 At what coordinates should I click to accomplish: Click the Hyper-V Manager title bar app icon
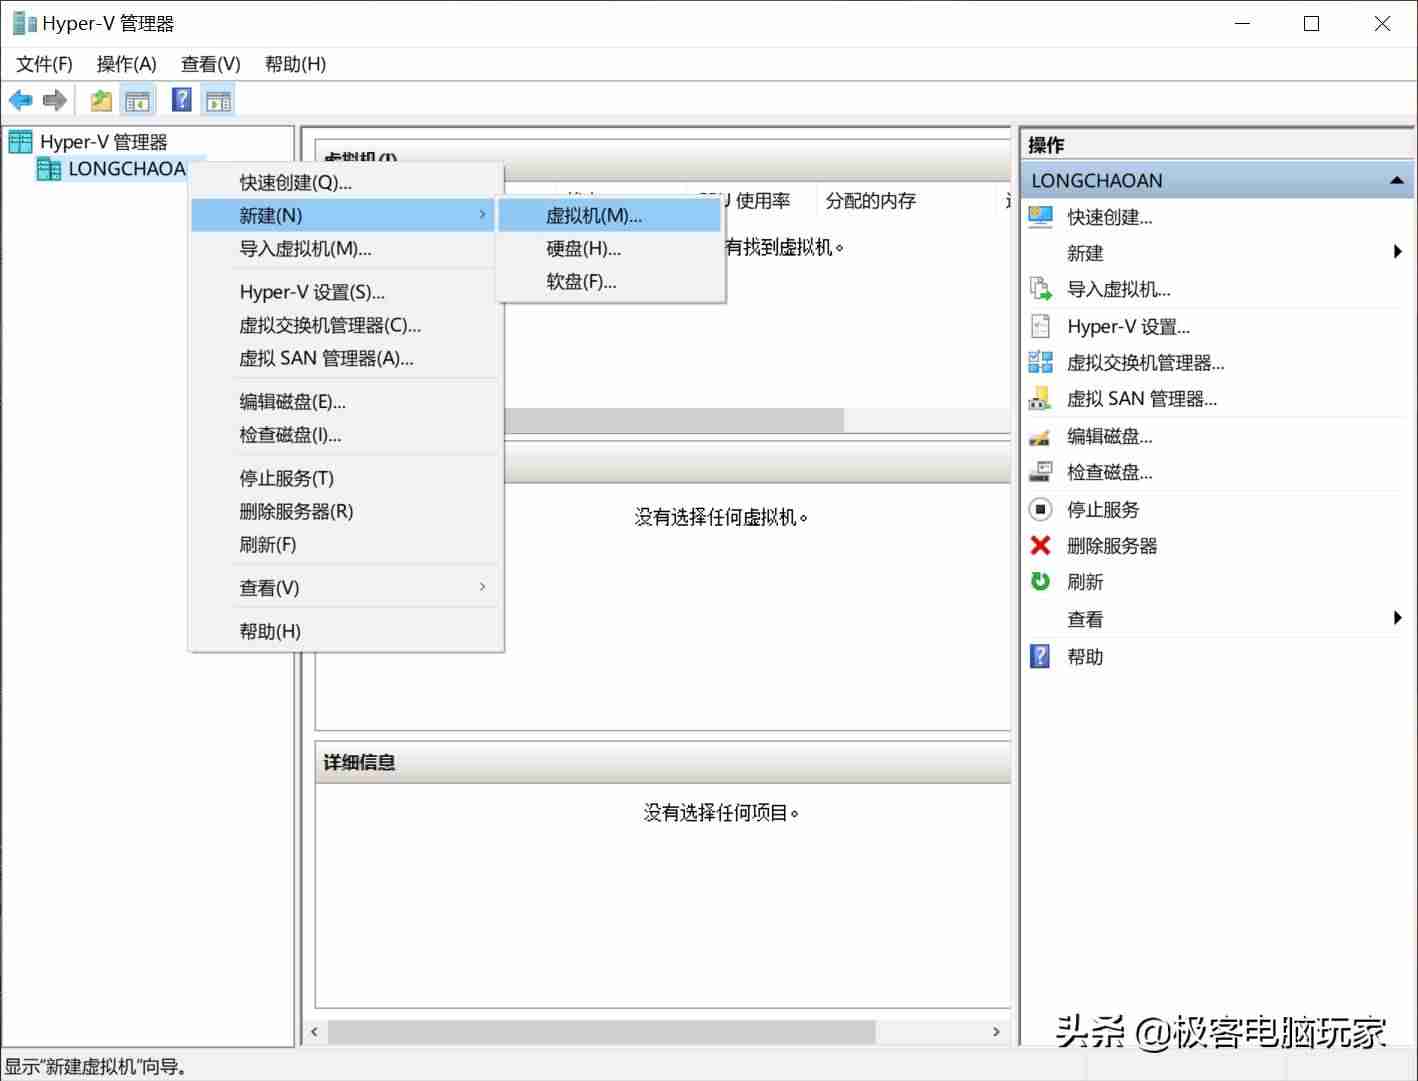(25, 23)
